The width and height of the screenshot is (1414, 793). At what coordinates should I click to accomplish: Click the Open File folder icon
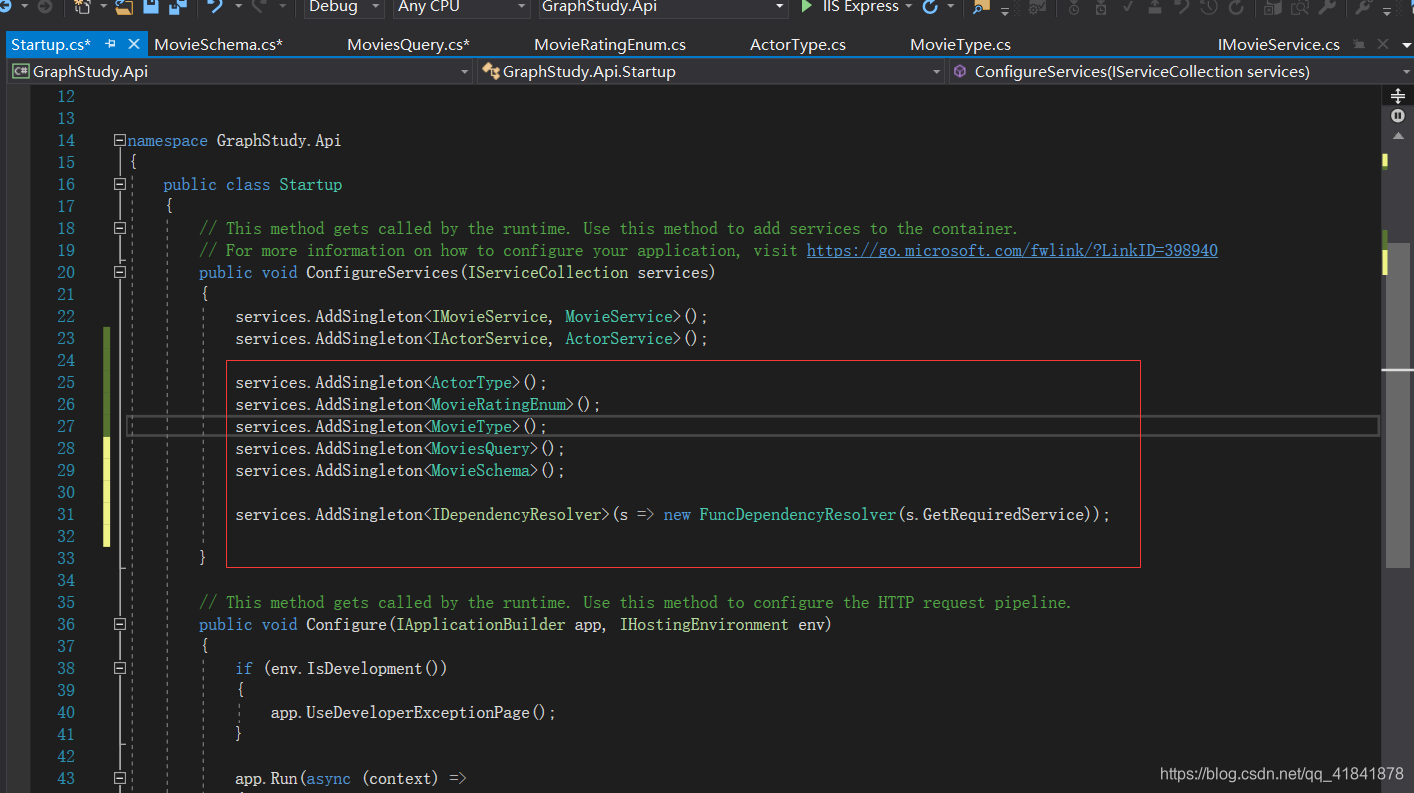[124, 7]
